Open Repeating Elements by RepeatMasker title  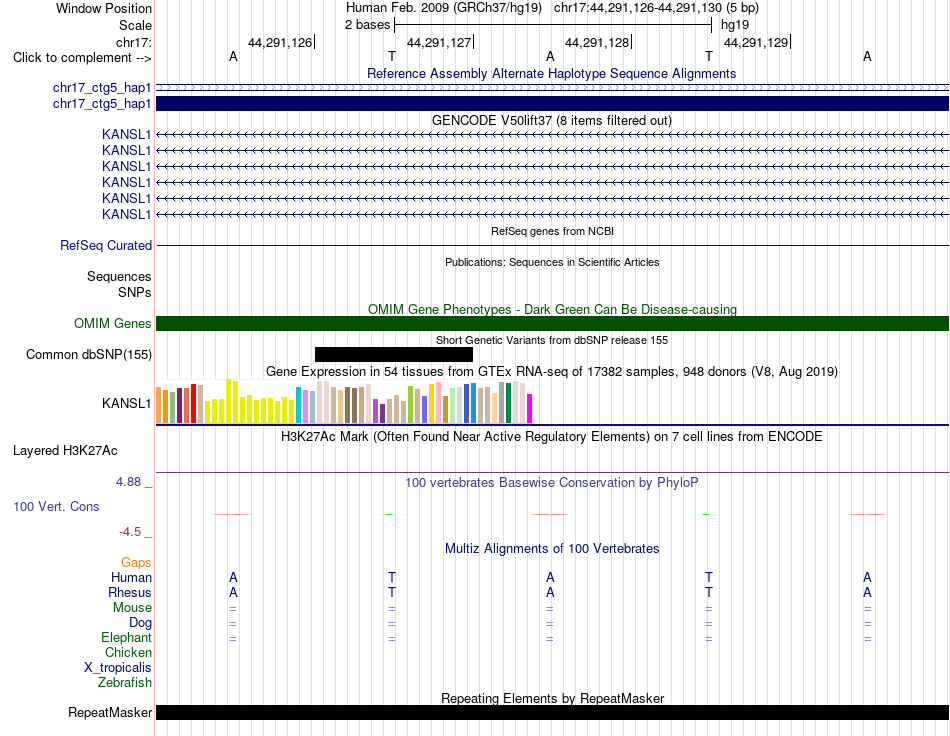coord(552,698)
